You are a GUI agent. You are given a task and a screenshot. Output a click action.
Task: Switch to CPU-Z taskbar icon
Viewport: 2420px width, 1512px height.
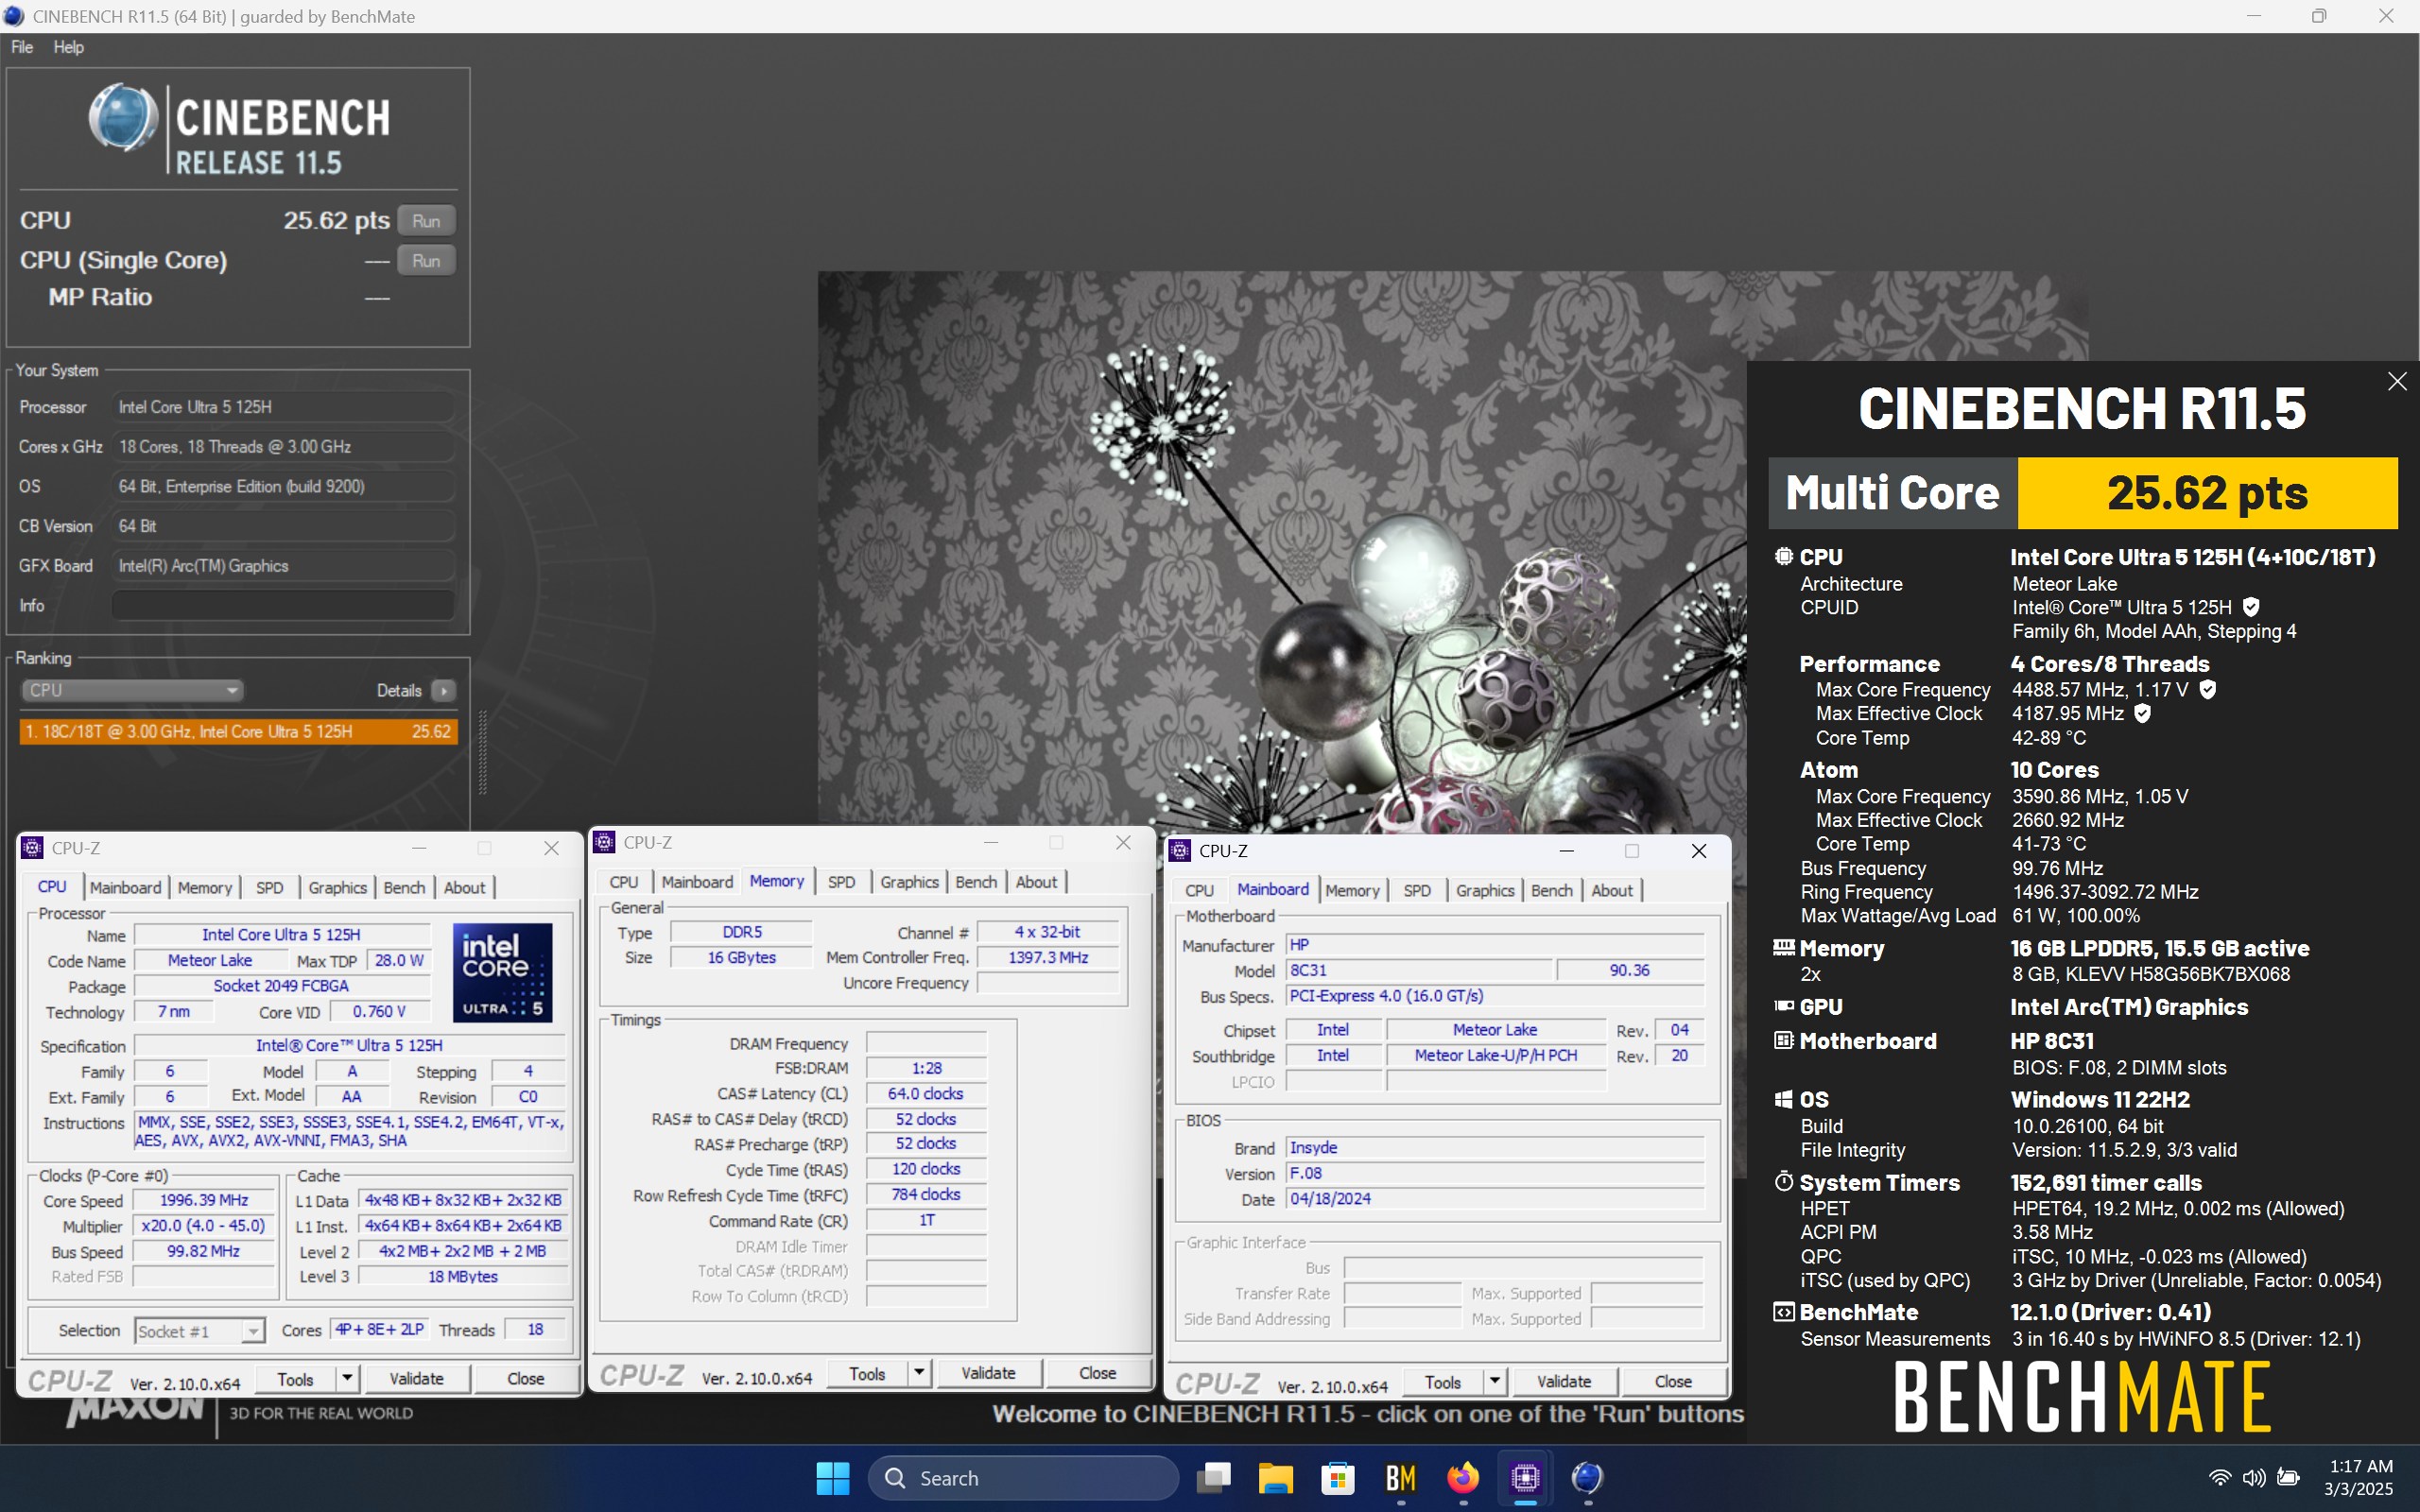1525,1477
